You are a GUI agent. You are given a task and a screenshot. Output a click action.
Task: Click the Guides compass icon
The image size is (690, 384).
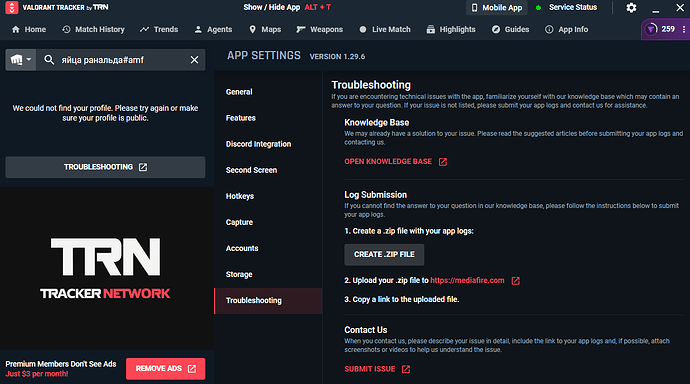pos(496,29)
